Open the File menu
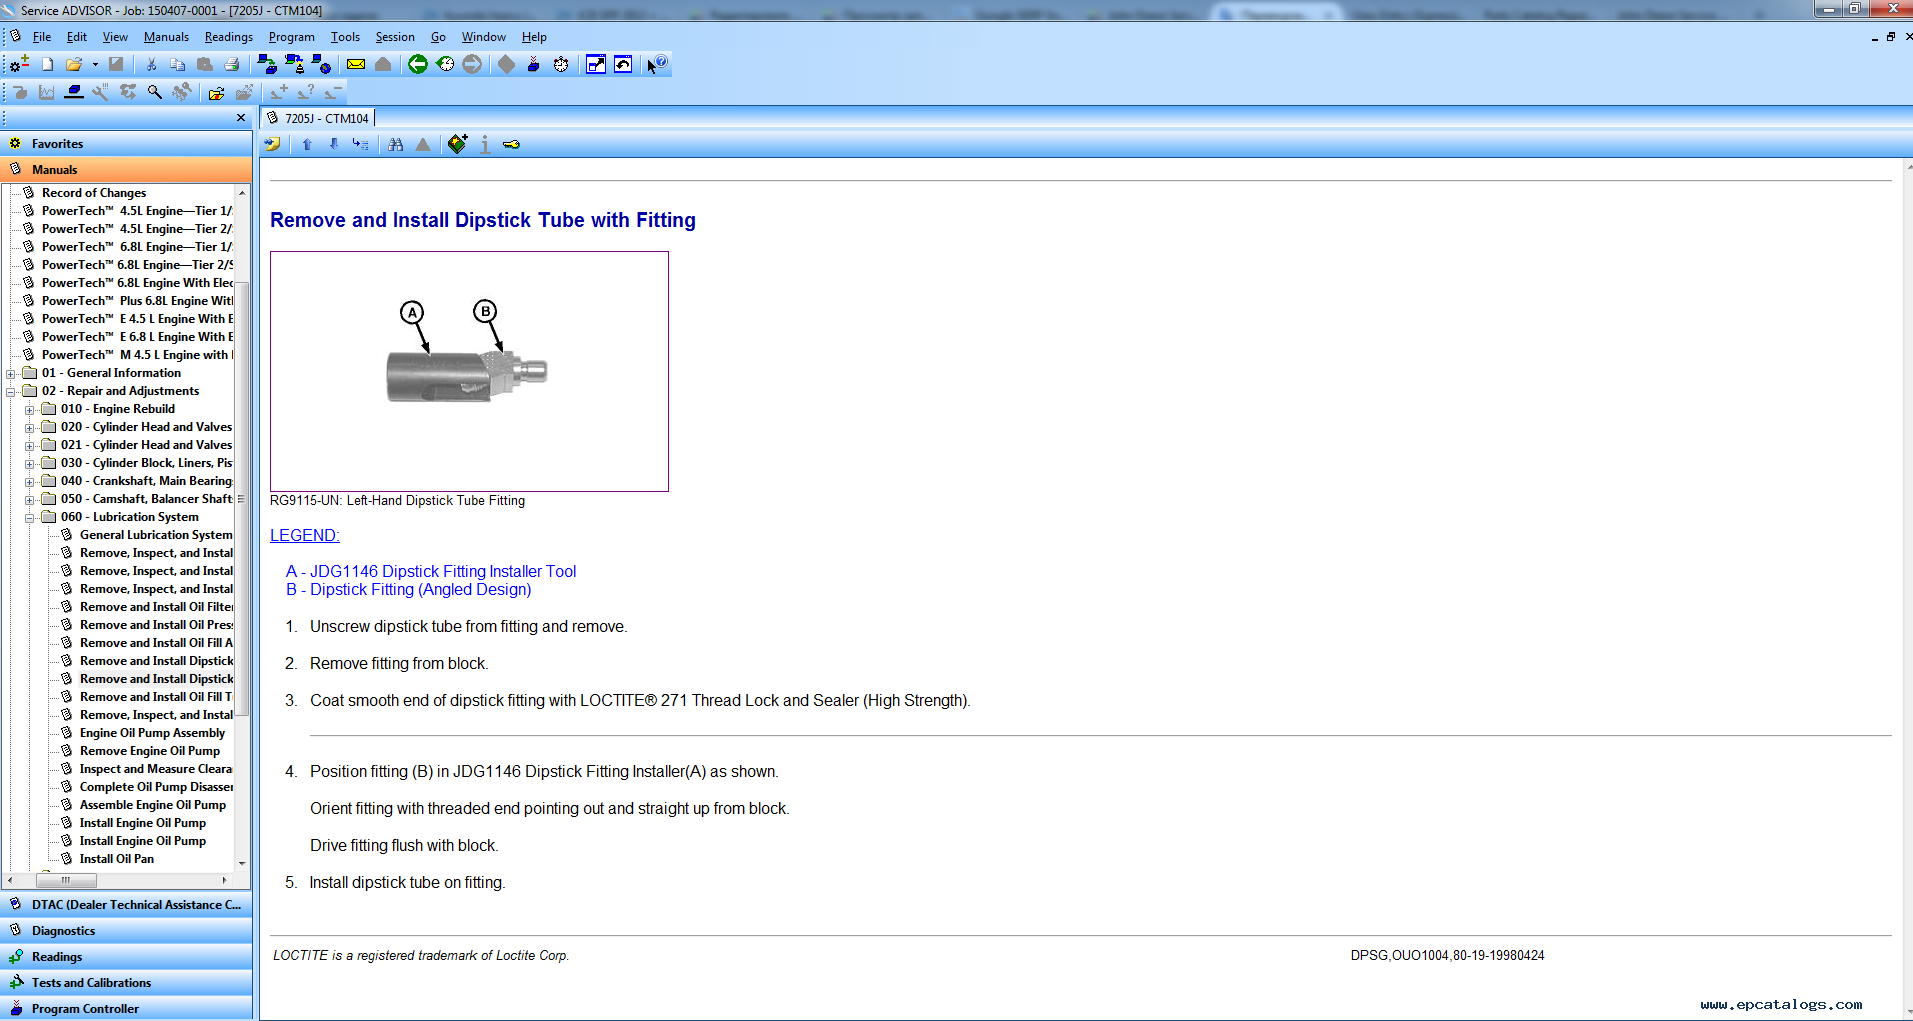This screenshot has height=1021, width=1913. 42,37
